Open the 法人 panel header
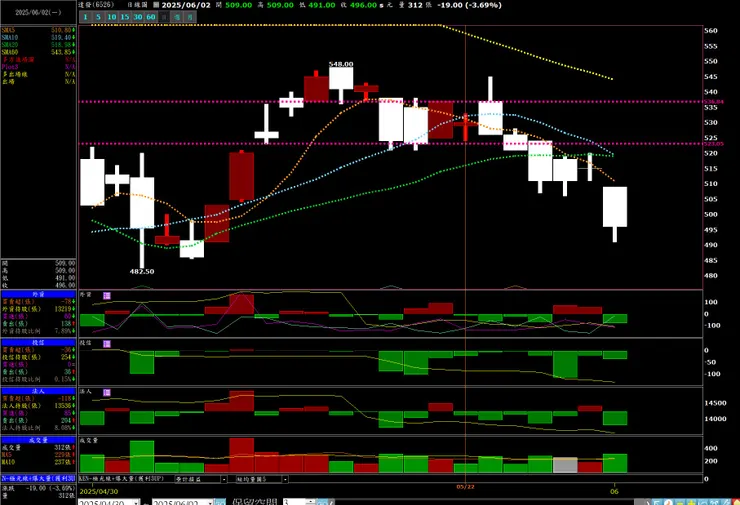 (38, 391)
